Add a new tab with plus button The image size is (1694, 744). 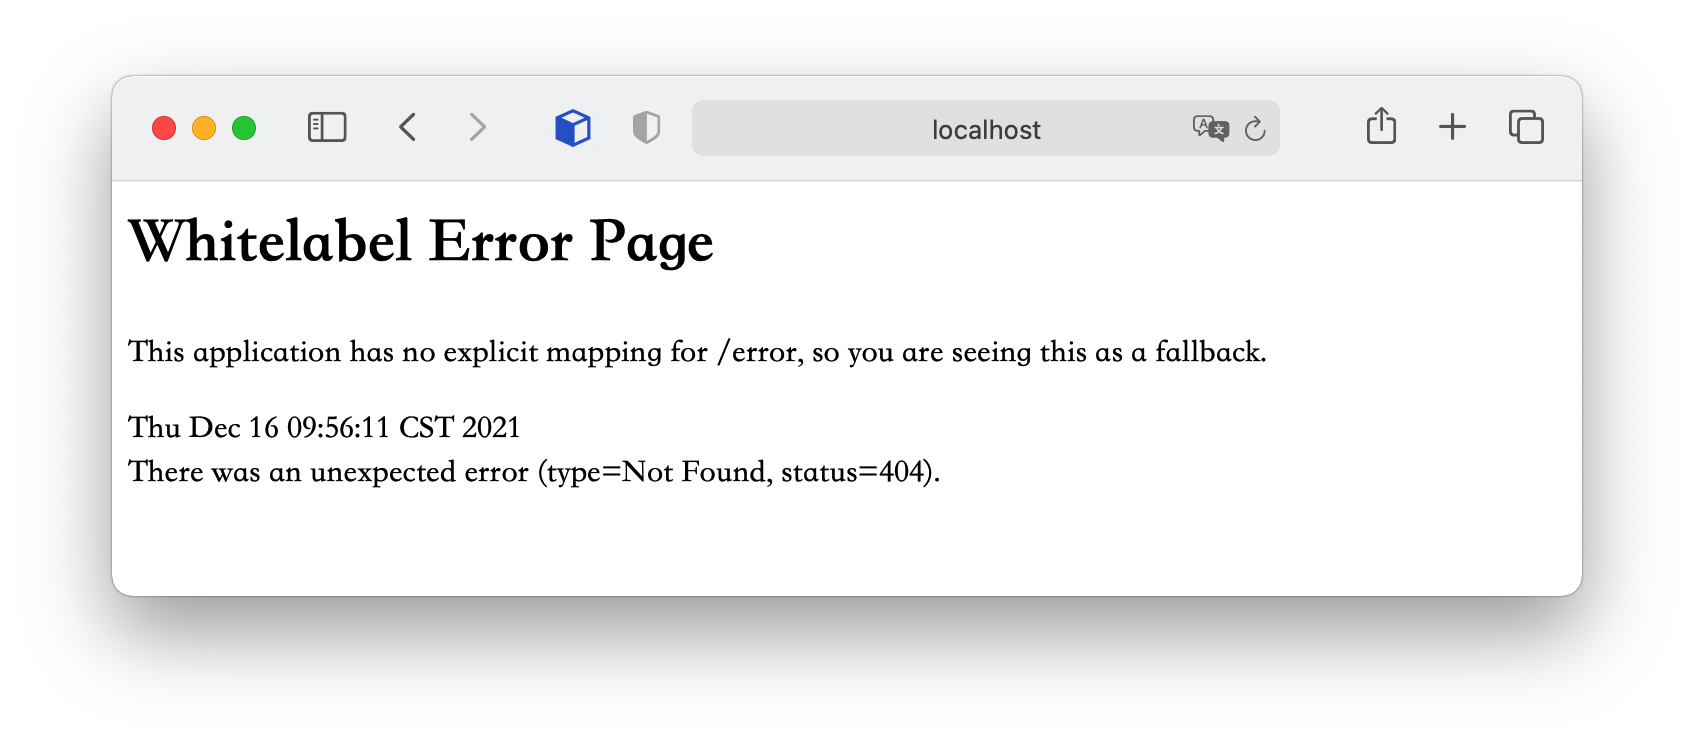[1452, 127]
